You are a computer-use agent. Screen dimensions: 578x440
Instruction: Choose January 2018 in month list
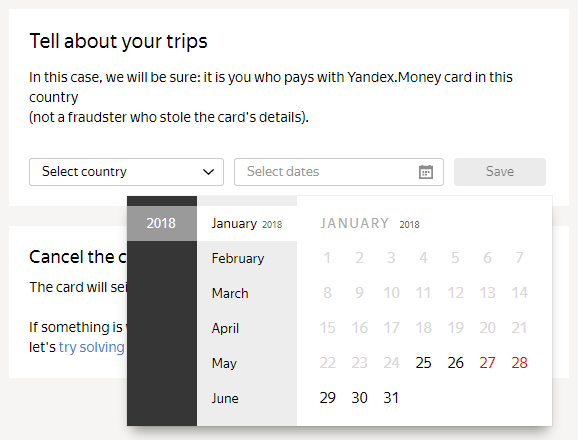coord(247,223)
